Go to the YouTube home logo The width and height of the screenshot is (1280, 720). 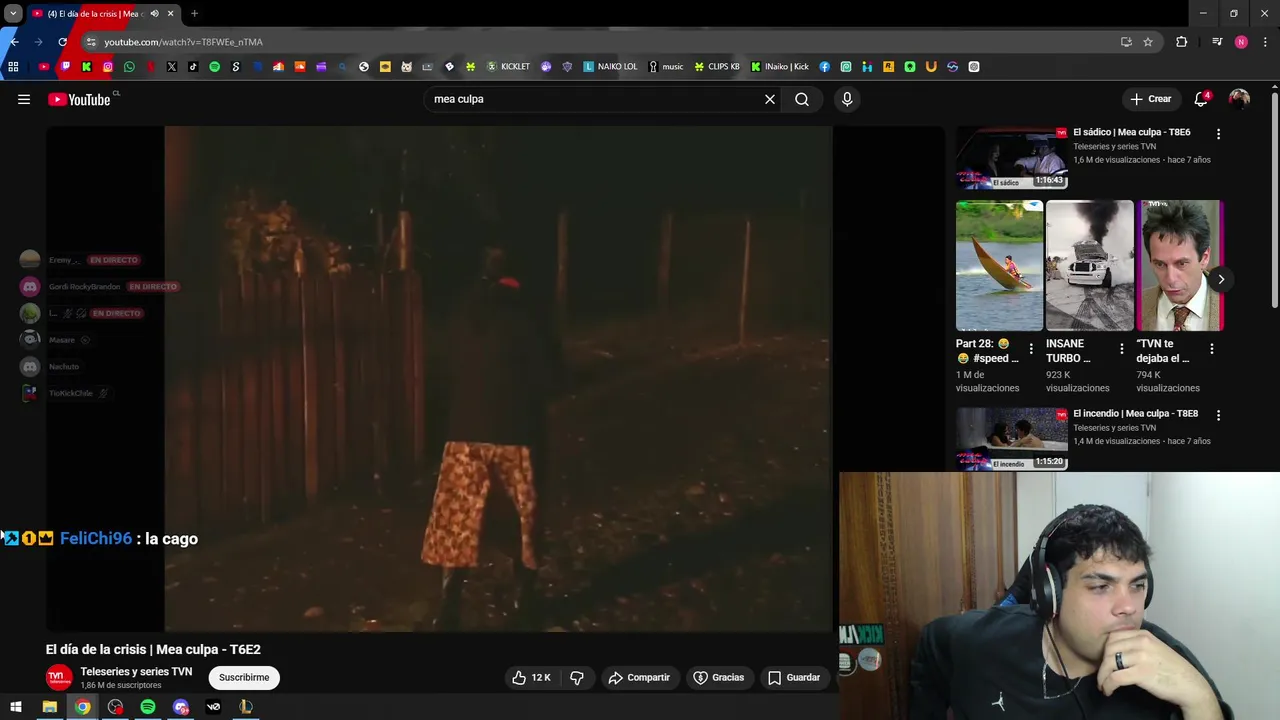click(x=79, y=99)
